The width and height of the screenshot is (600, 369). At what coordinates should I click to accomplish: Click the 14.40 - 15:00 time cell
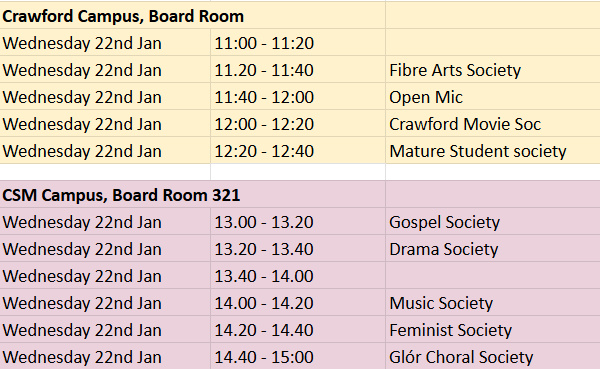click(298, 356)
